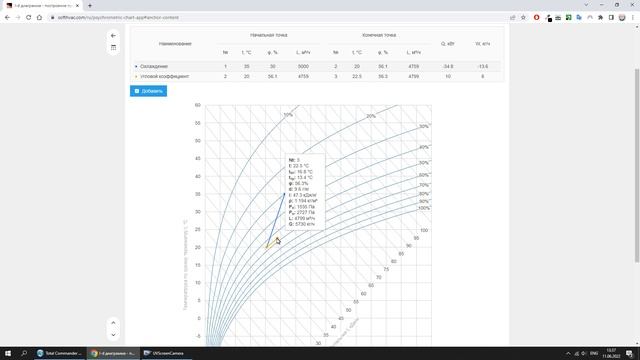Switch to Total Commander in the taskbar

[x=60, y=353]
